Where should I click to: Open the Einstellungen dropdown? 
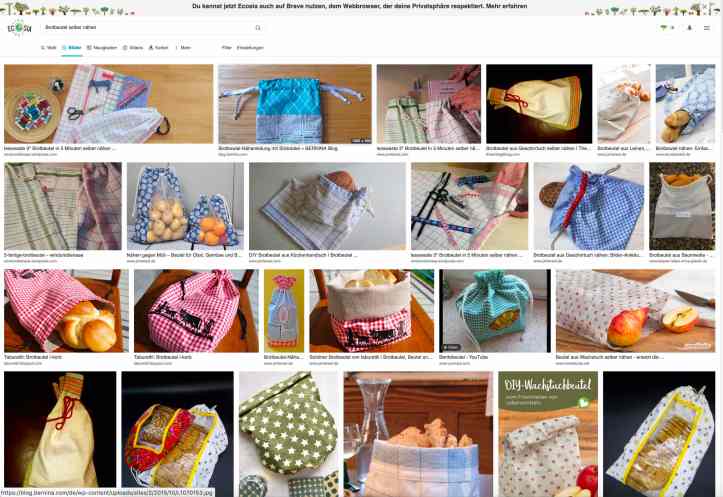click(x=250, y=47)
